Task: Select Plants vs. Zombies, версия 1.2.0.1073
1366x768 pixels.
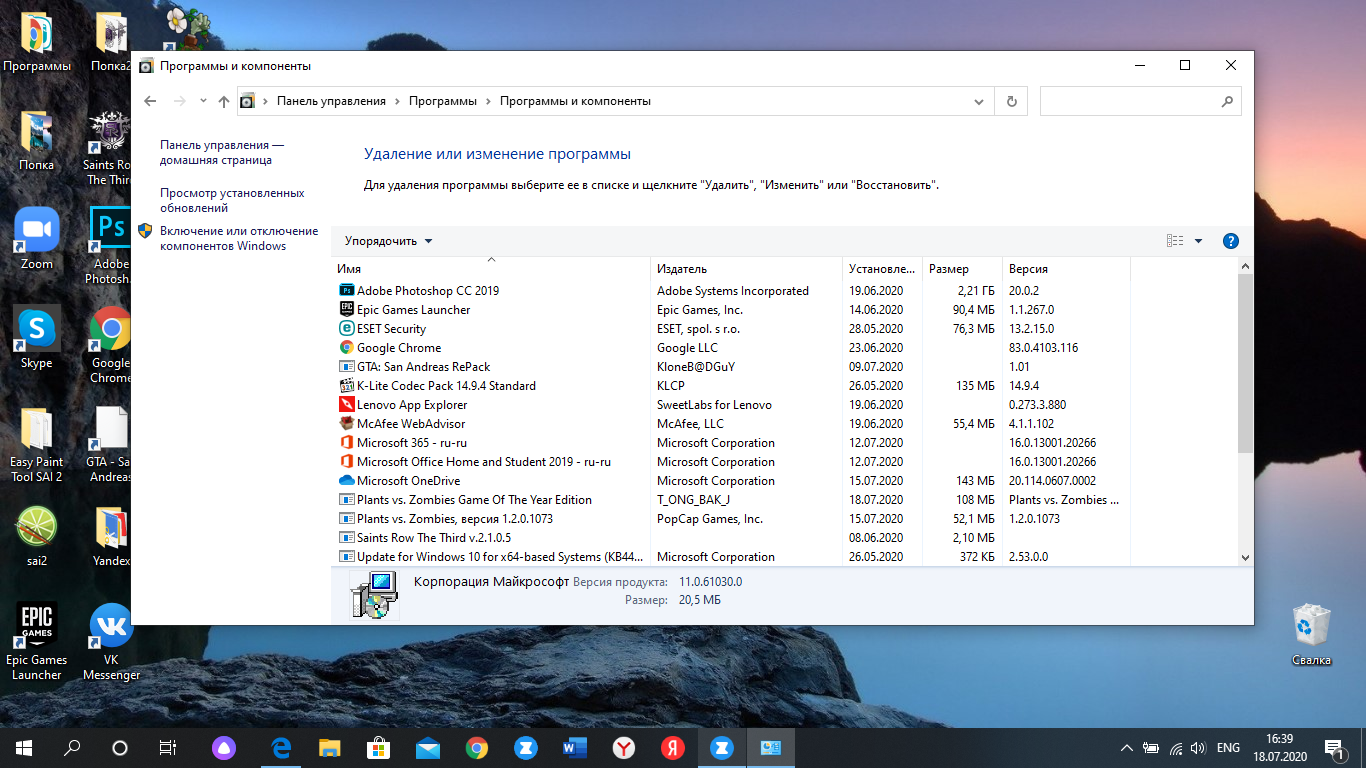Action: (x=734, y=519)
